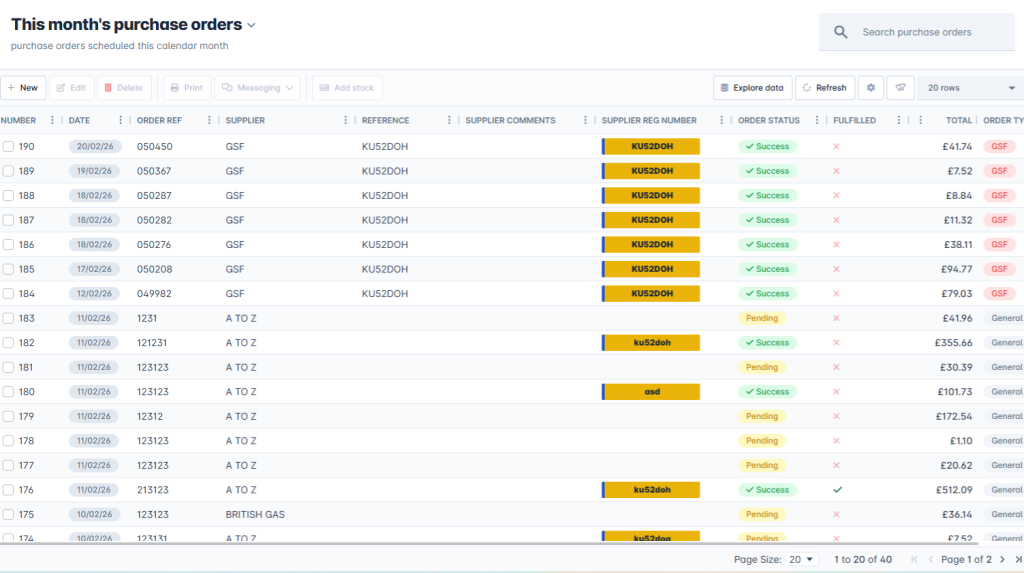Tick the checkbox for order 190

[8, 146]
